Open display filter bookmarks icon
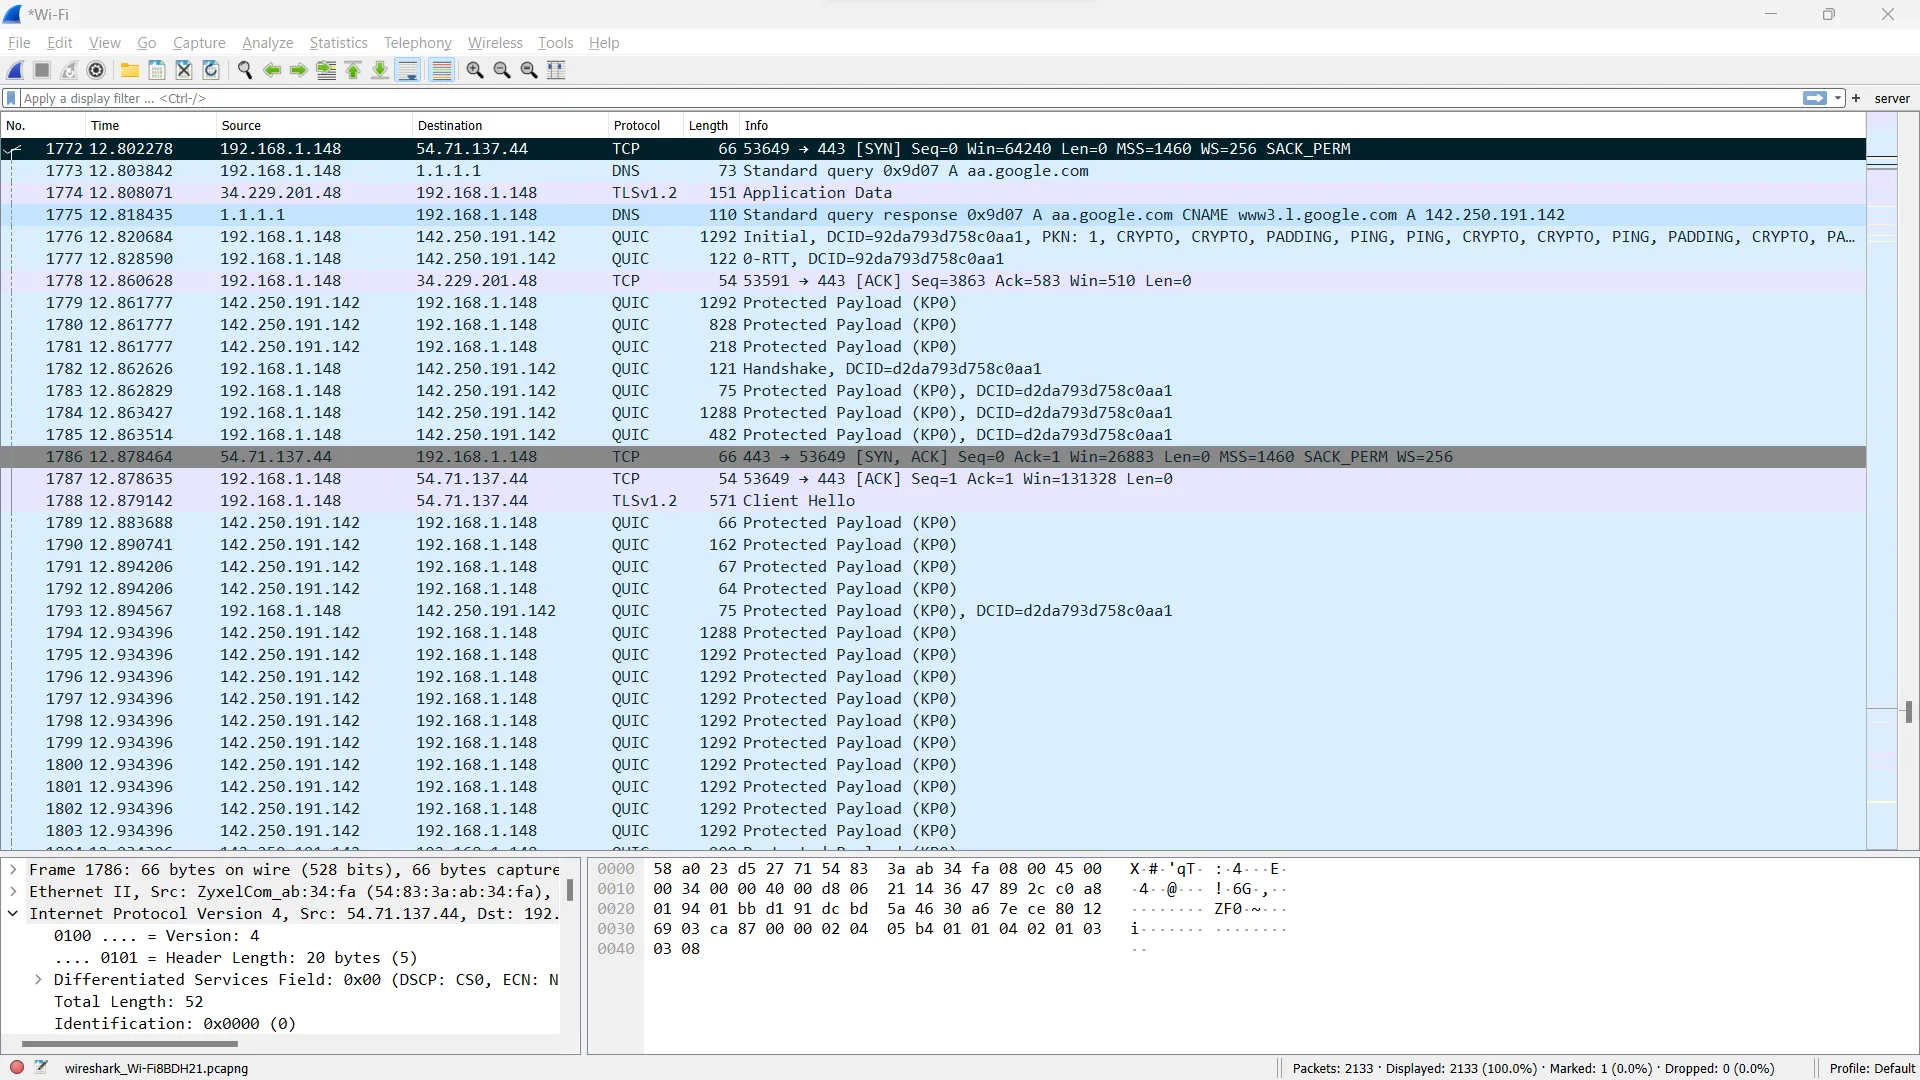Viewport: 1920px width, 1080px height. click(11, 98)
